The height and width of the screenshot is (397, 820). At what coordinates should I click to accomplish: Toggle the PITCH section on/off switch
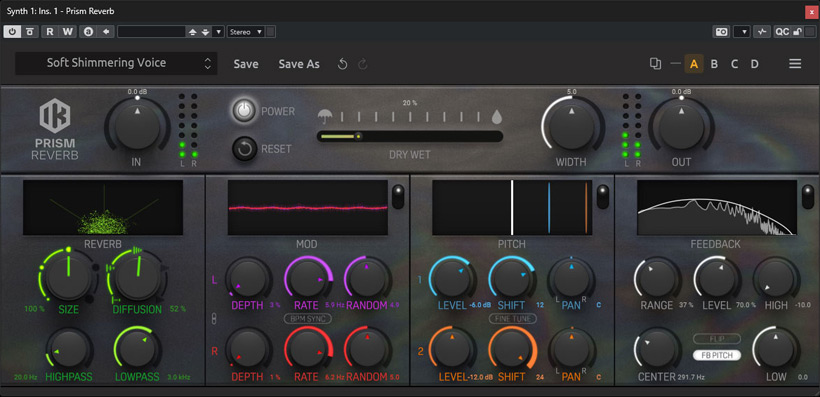pyautogui.click(x=603, y=196)
